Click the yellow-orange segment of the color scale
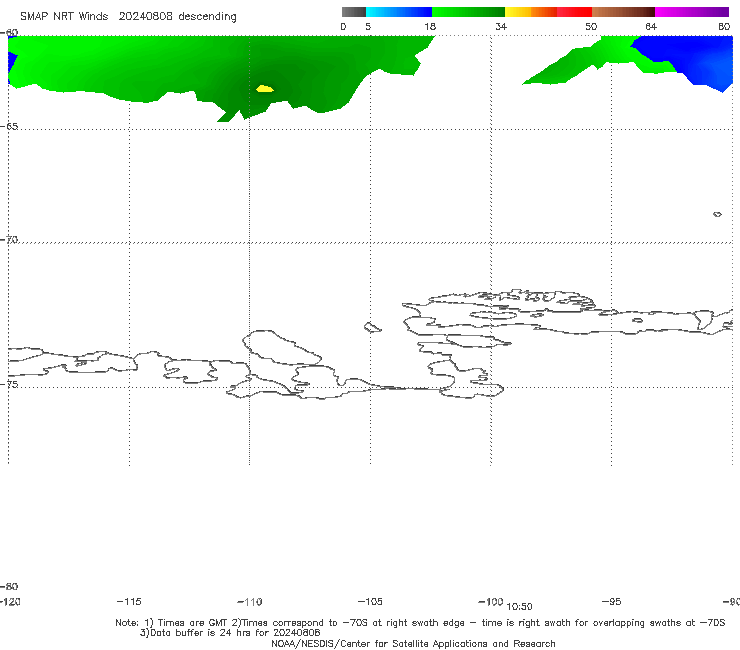The image size is (740, 650). pos(530,12)
